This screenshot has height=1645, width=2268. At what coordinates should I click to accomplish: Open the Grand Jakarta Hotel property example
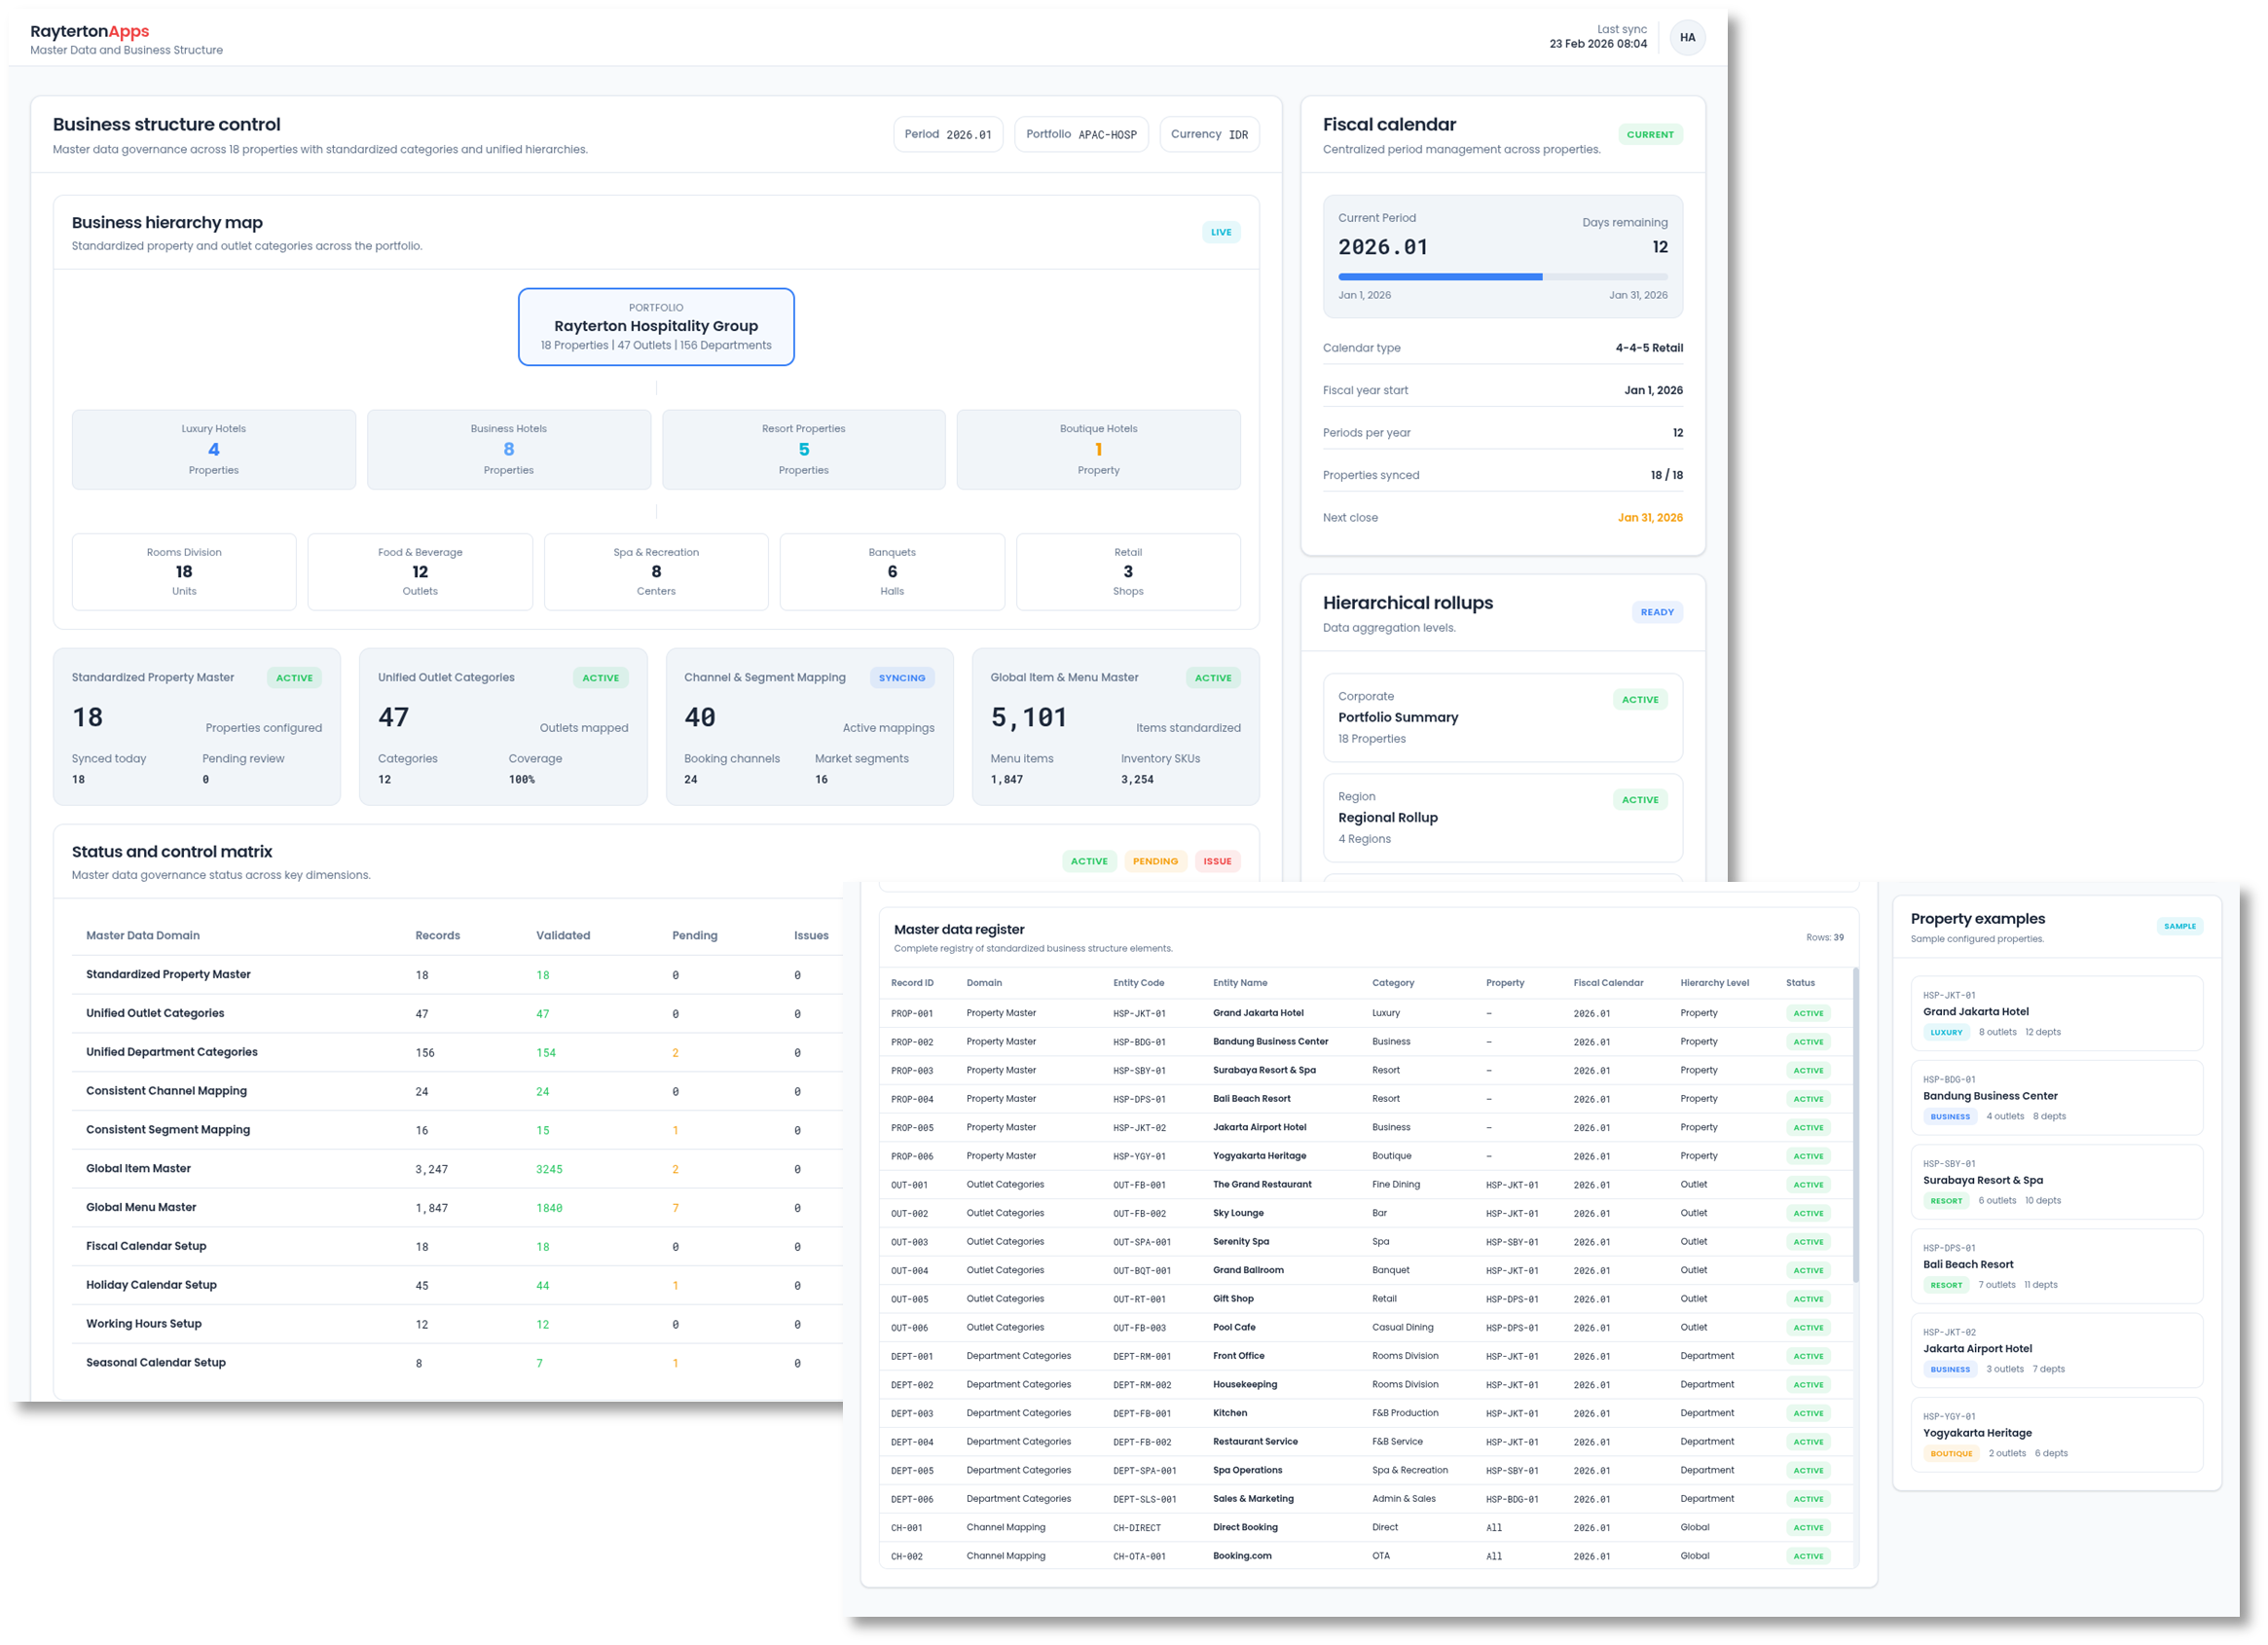click(2055, 1012)
